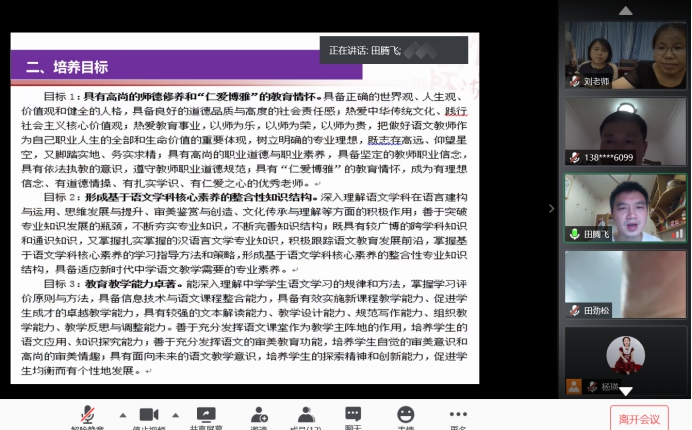This screenshot has height=430, width=692.
Task: Select 田劲松's video thumbnail
Action: click(624, 284)
